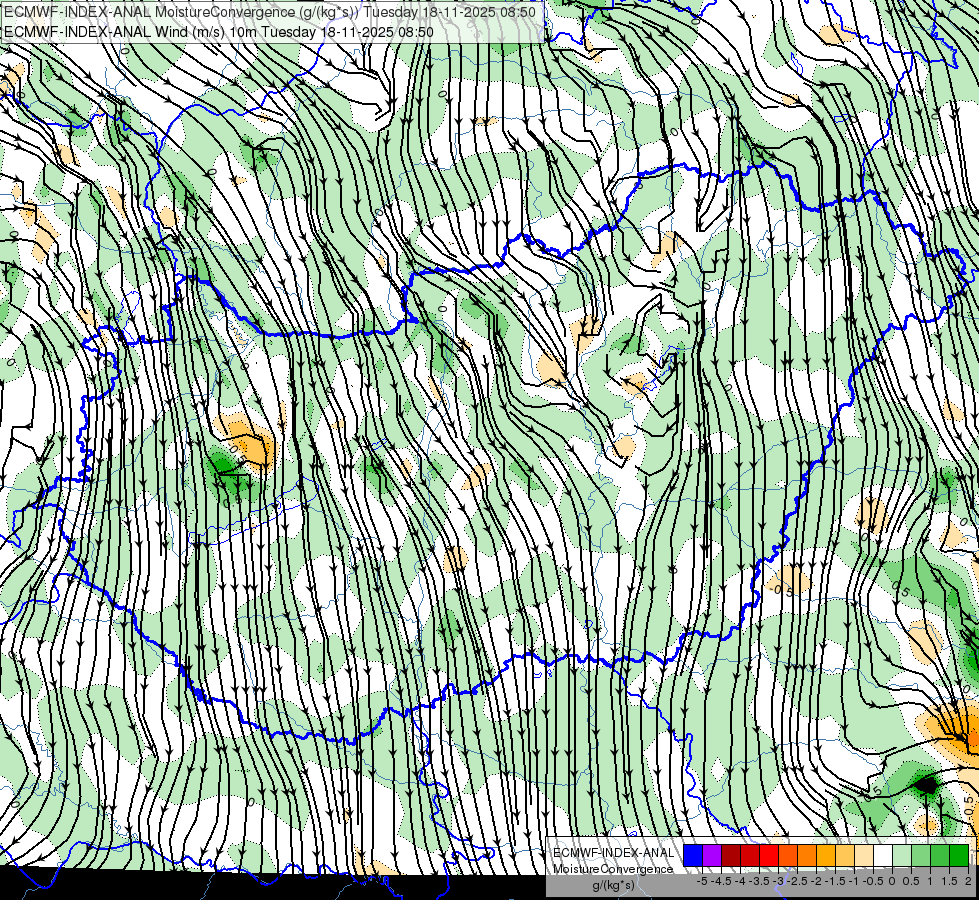The image size is (979, 900).
Task: Pick the orange swatch between -2.5 and -2
Action: click(x=807, y=855)
